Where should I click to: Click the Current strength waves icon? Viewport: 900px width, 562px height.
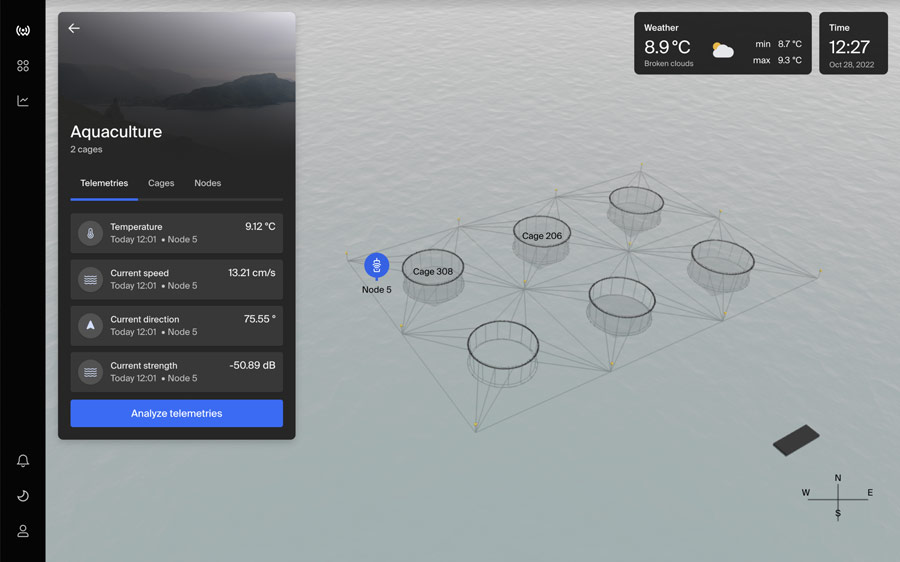pos(90,372)
